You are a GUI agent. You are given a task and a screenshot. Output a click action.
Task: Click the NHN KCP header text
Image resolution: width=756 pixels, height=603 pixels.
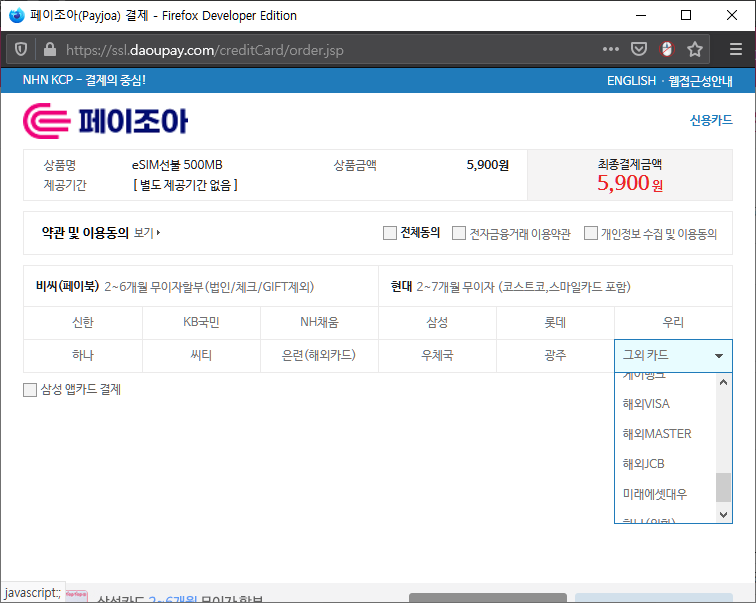(x=84, y=80)
